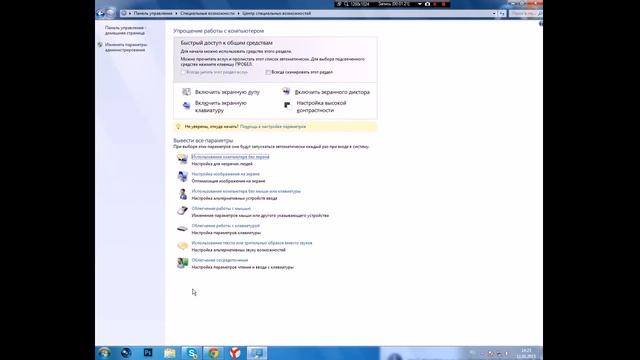
Task: Open the recommendations link after «Не уверены, откуда начать?»
Action: tap(273, 127)
